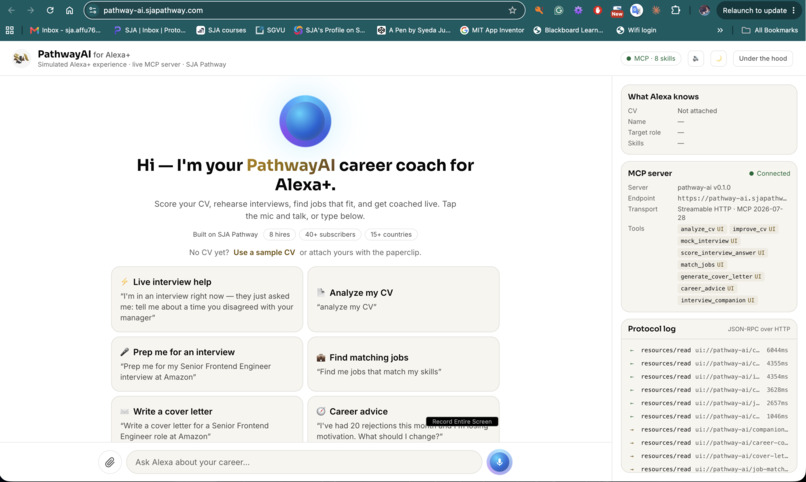Select the Write a cover letter card
Screen dimensions: 806x482
tap(207, 419)
